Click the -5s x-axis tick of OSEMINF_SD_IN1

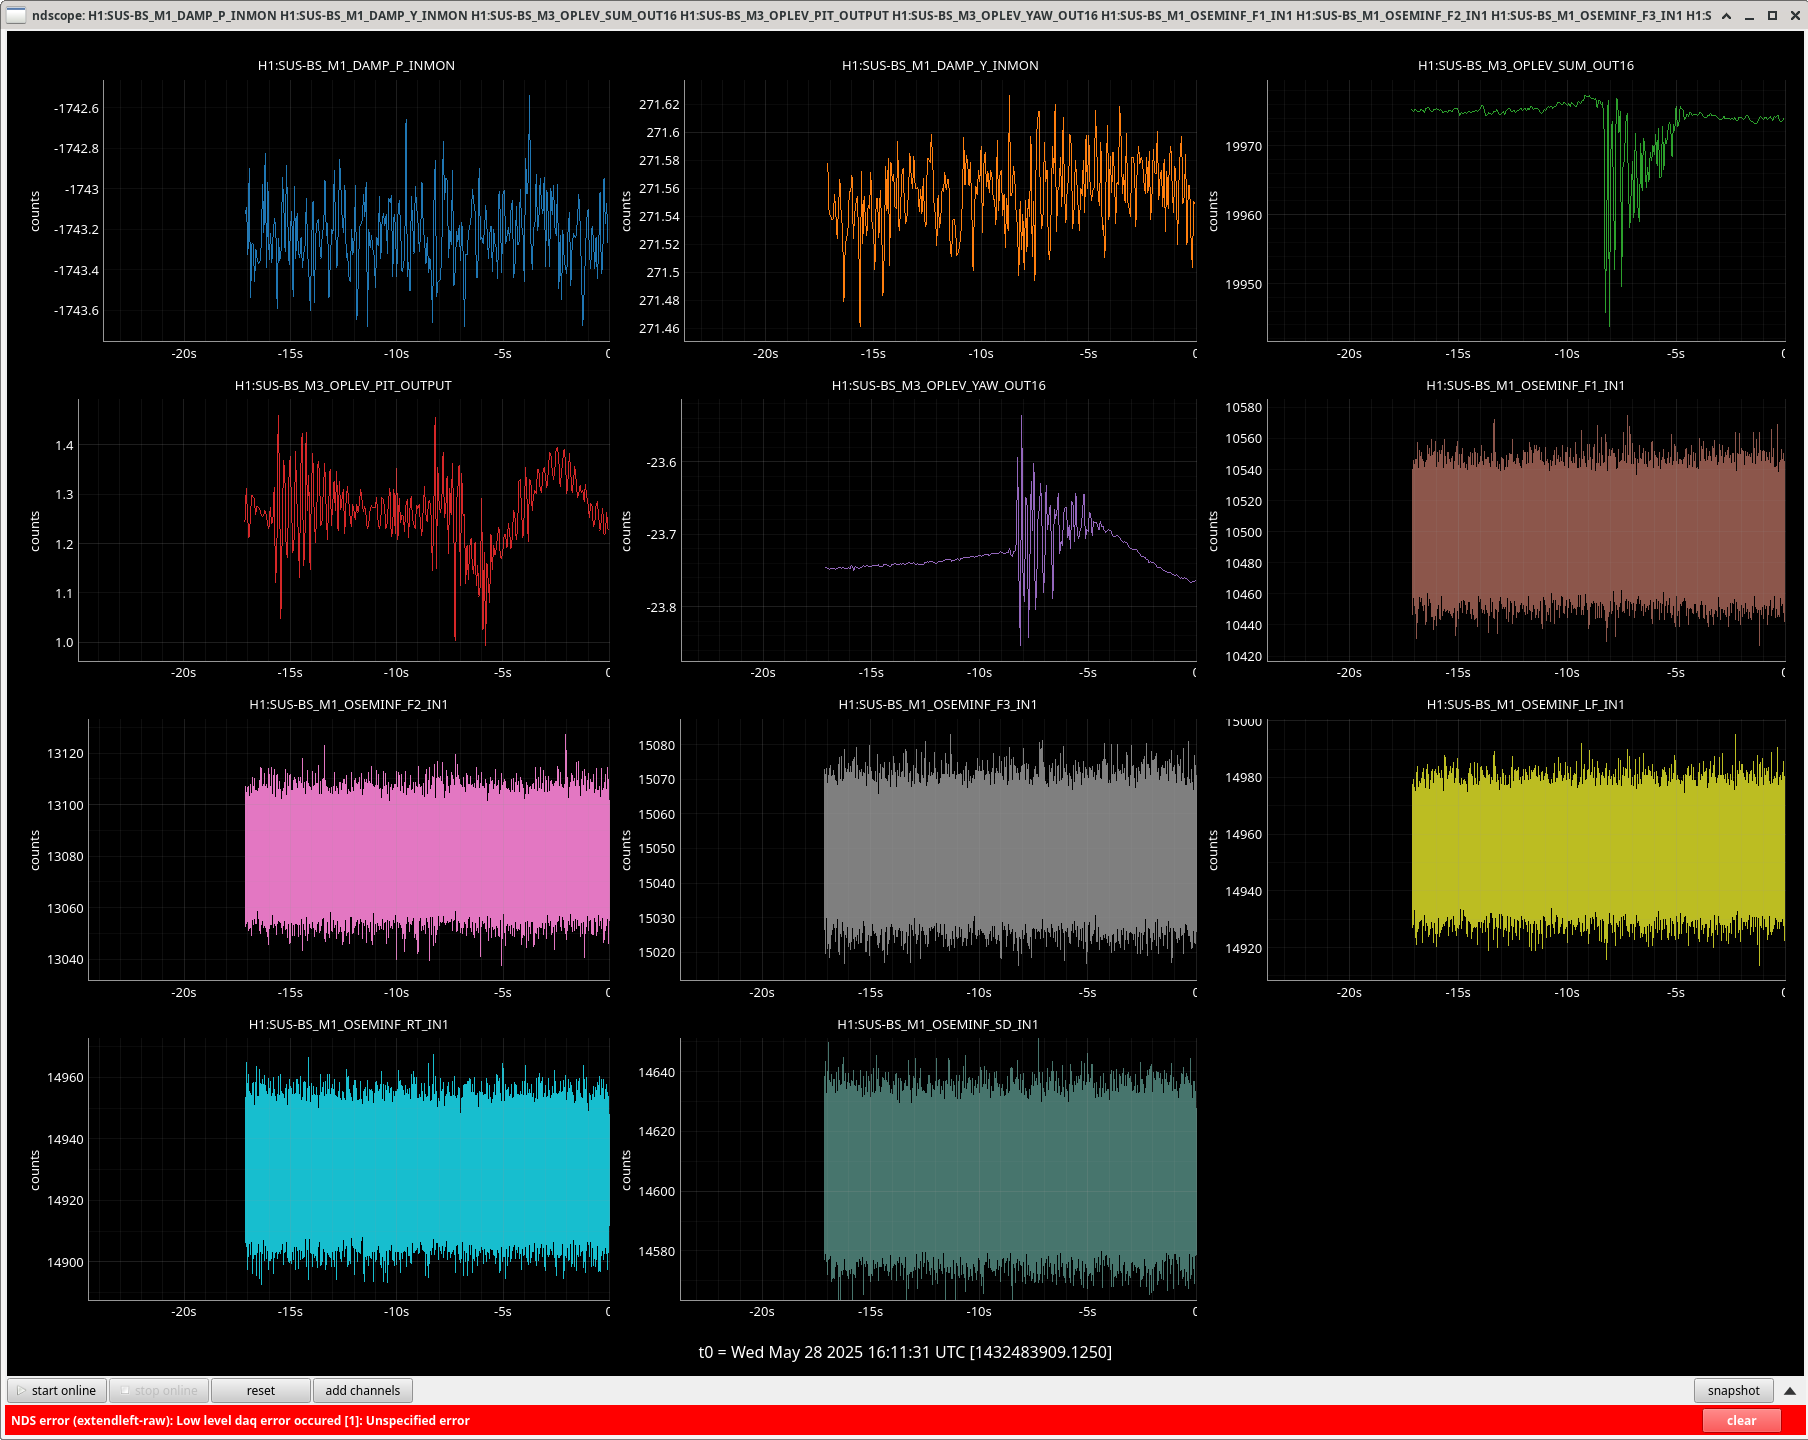click(x=1088, y=1311)
